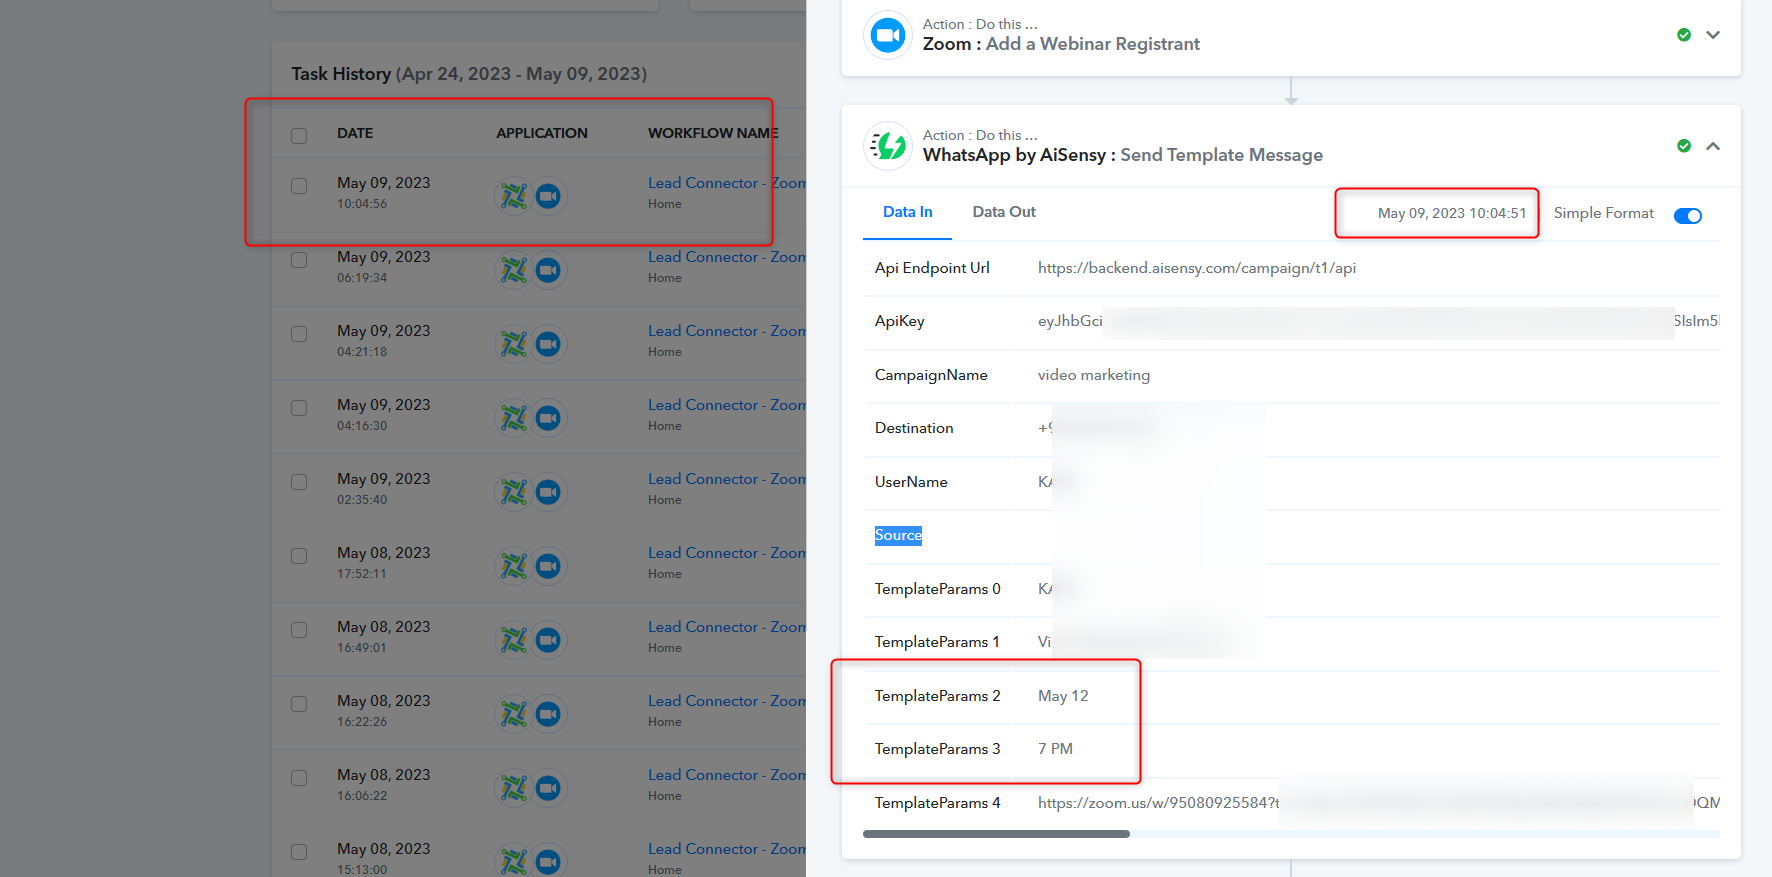The width and height of the screenshot is (1772, 877).
Task: Check the box for May 08 16:06:22 task
Action: pyautogui.click(x=299, y=778)
